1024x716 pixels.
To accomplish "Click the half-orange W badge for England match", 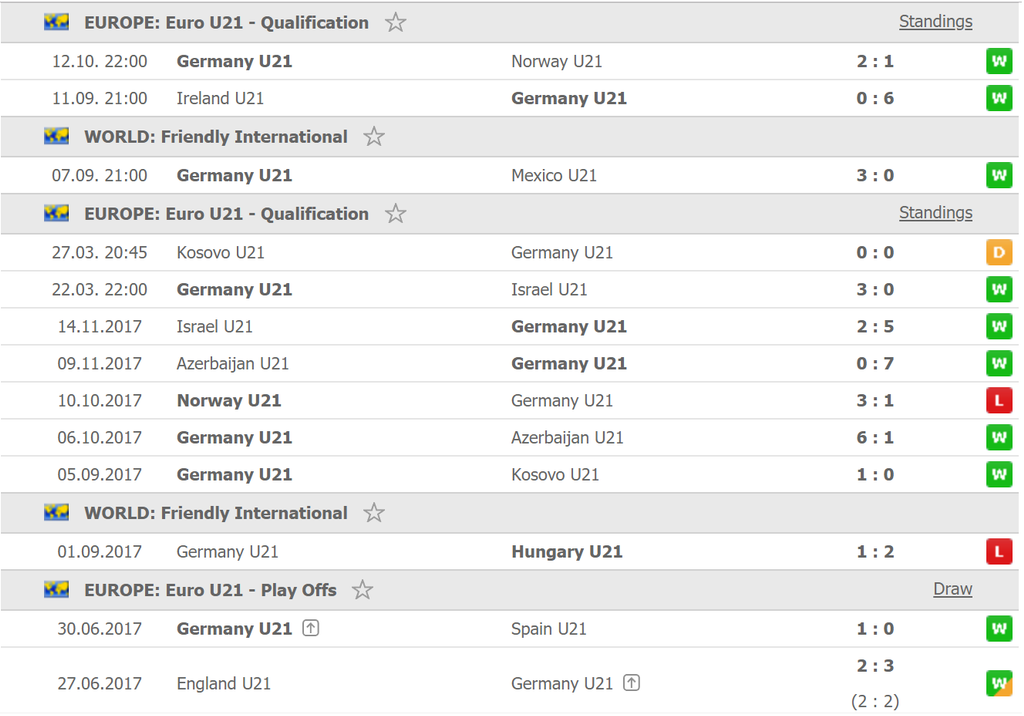I will (x=999, y=684).
